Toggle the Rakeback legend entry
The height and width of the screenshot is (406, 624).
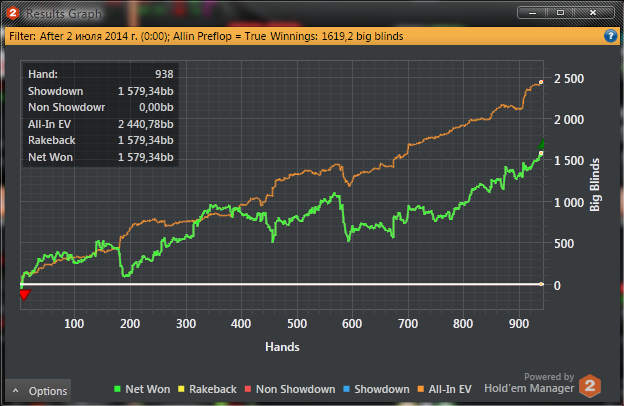coord(207,389)
